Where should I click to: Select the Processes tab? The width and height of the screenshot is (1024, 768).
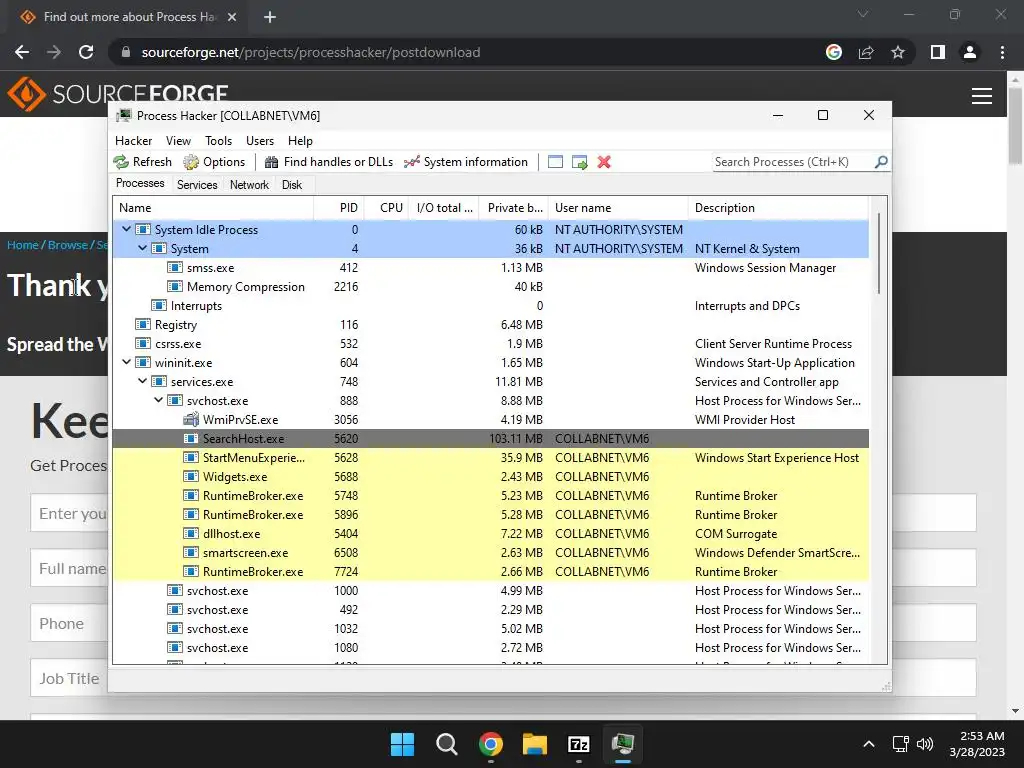[140, 184]
